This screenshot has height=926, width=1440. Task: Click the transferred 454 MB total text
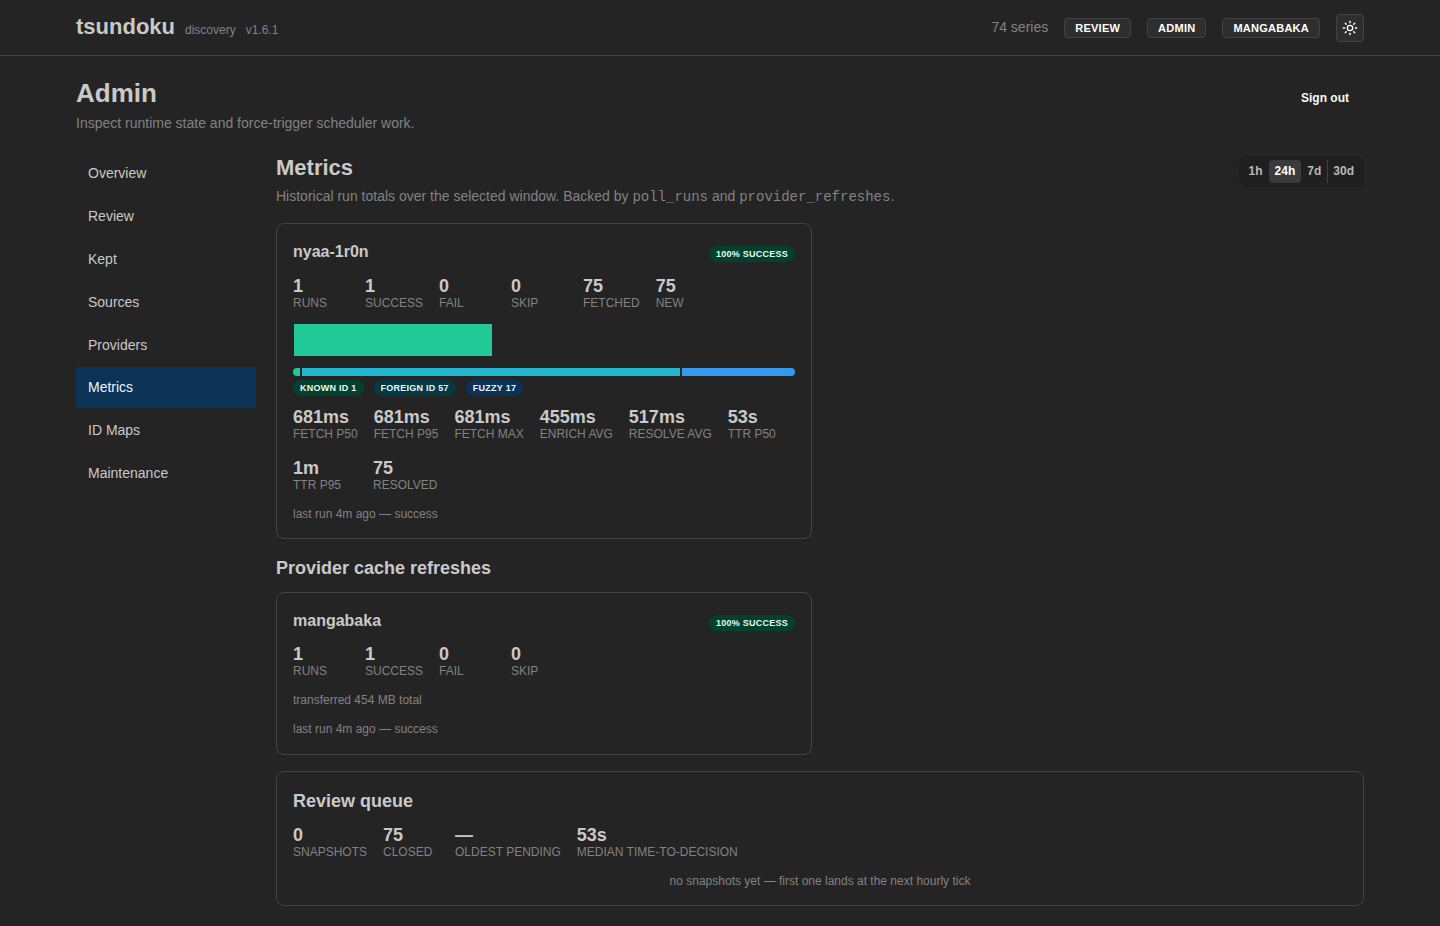click(x=357, y=700)
